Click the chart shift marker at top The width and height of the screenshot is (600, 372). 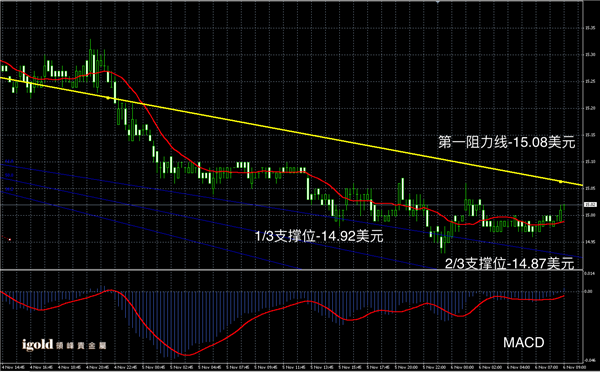[438, 2]
